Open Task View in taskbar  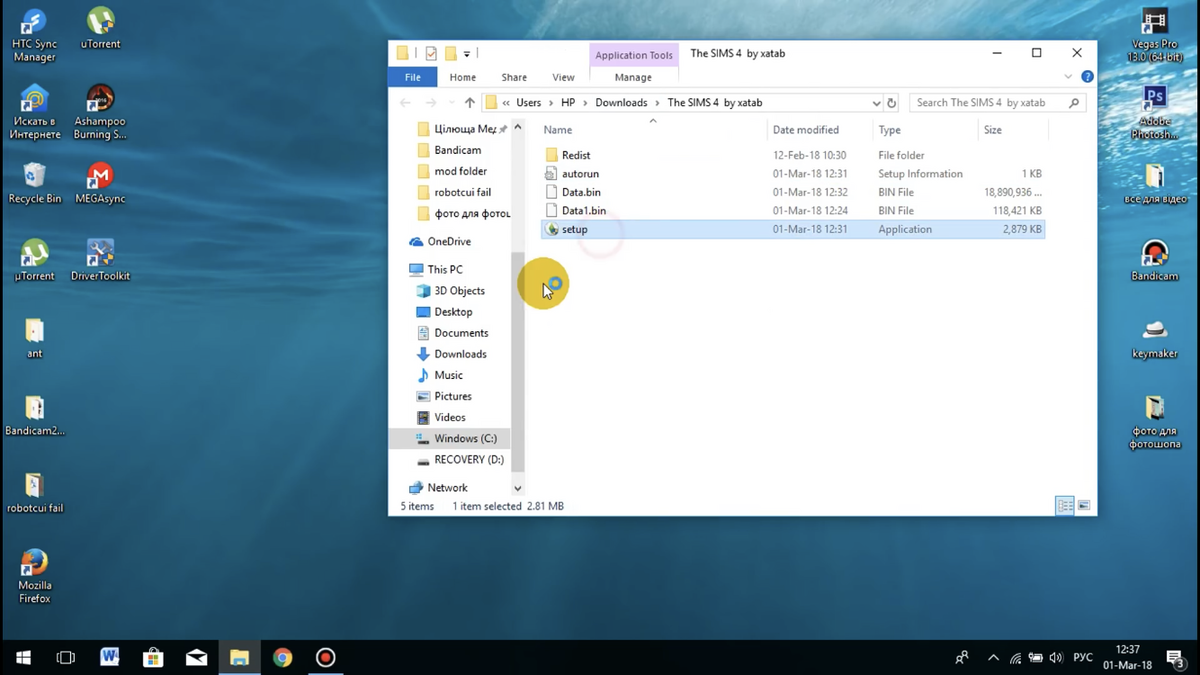[x=66, y=657]
